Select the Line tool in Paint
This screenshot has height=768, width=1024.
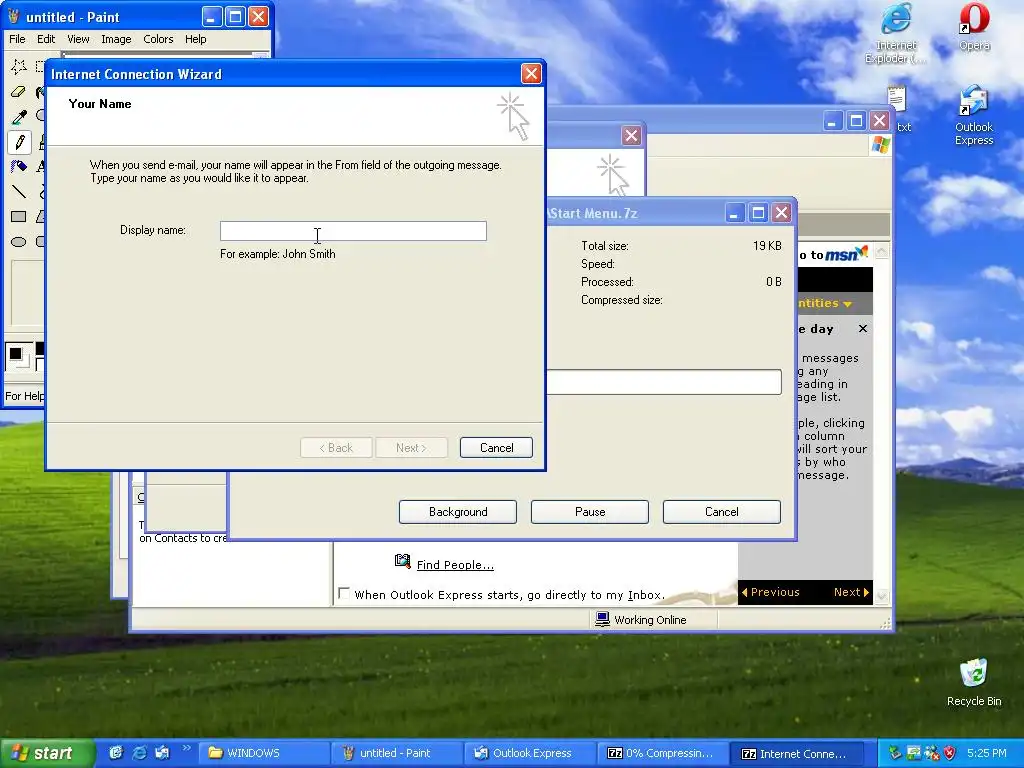tap(18, 191)
